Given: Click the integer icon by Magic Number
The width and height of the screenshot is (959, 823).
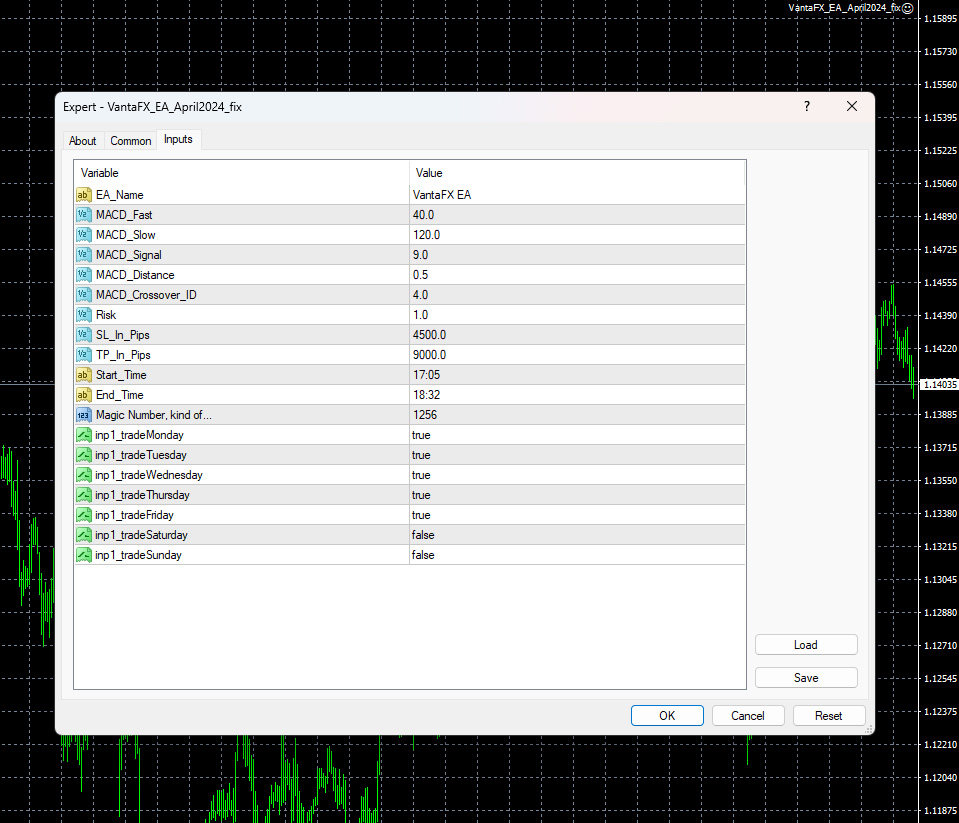Looking at the screenshot, I should pos(84,415).
